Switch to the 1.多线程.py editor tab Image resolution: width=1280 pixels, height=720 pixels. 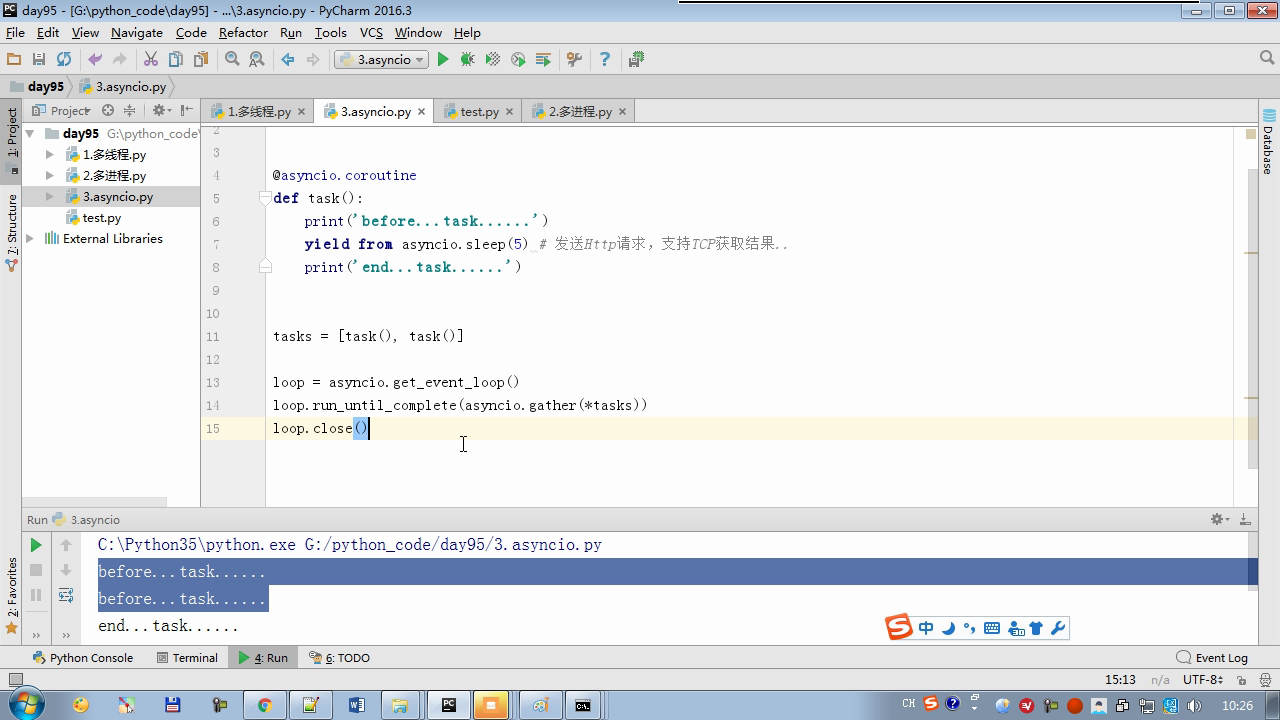(258, 112)
